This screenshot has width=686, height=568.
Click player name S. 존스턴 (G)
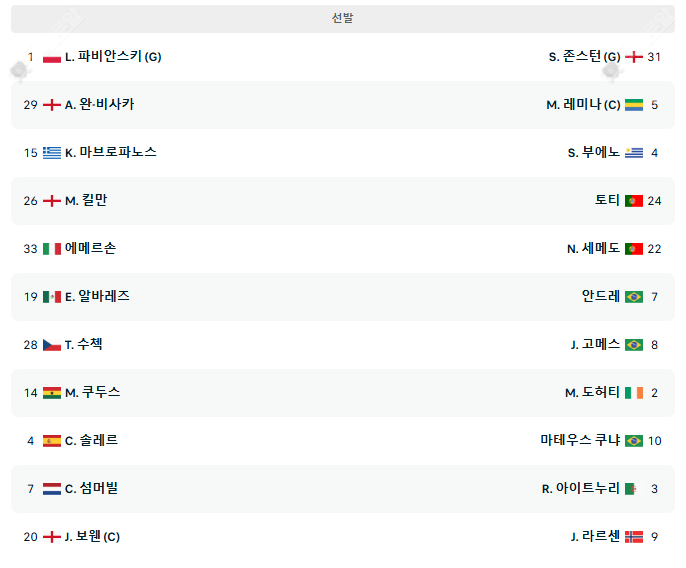tap(584, 57)
